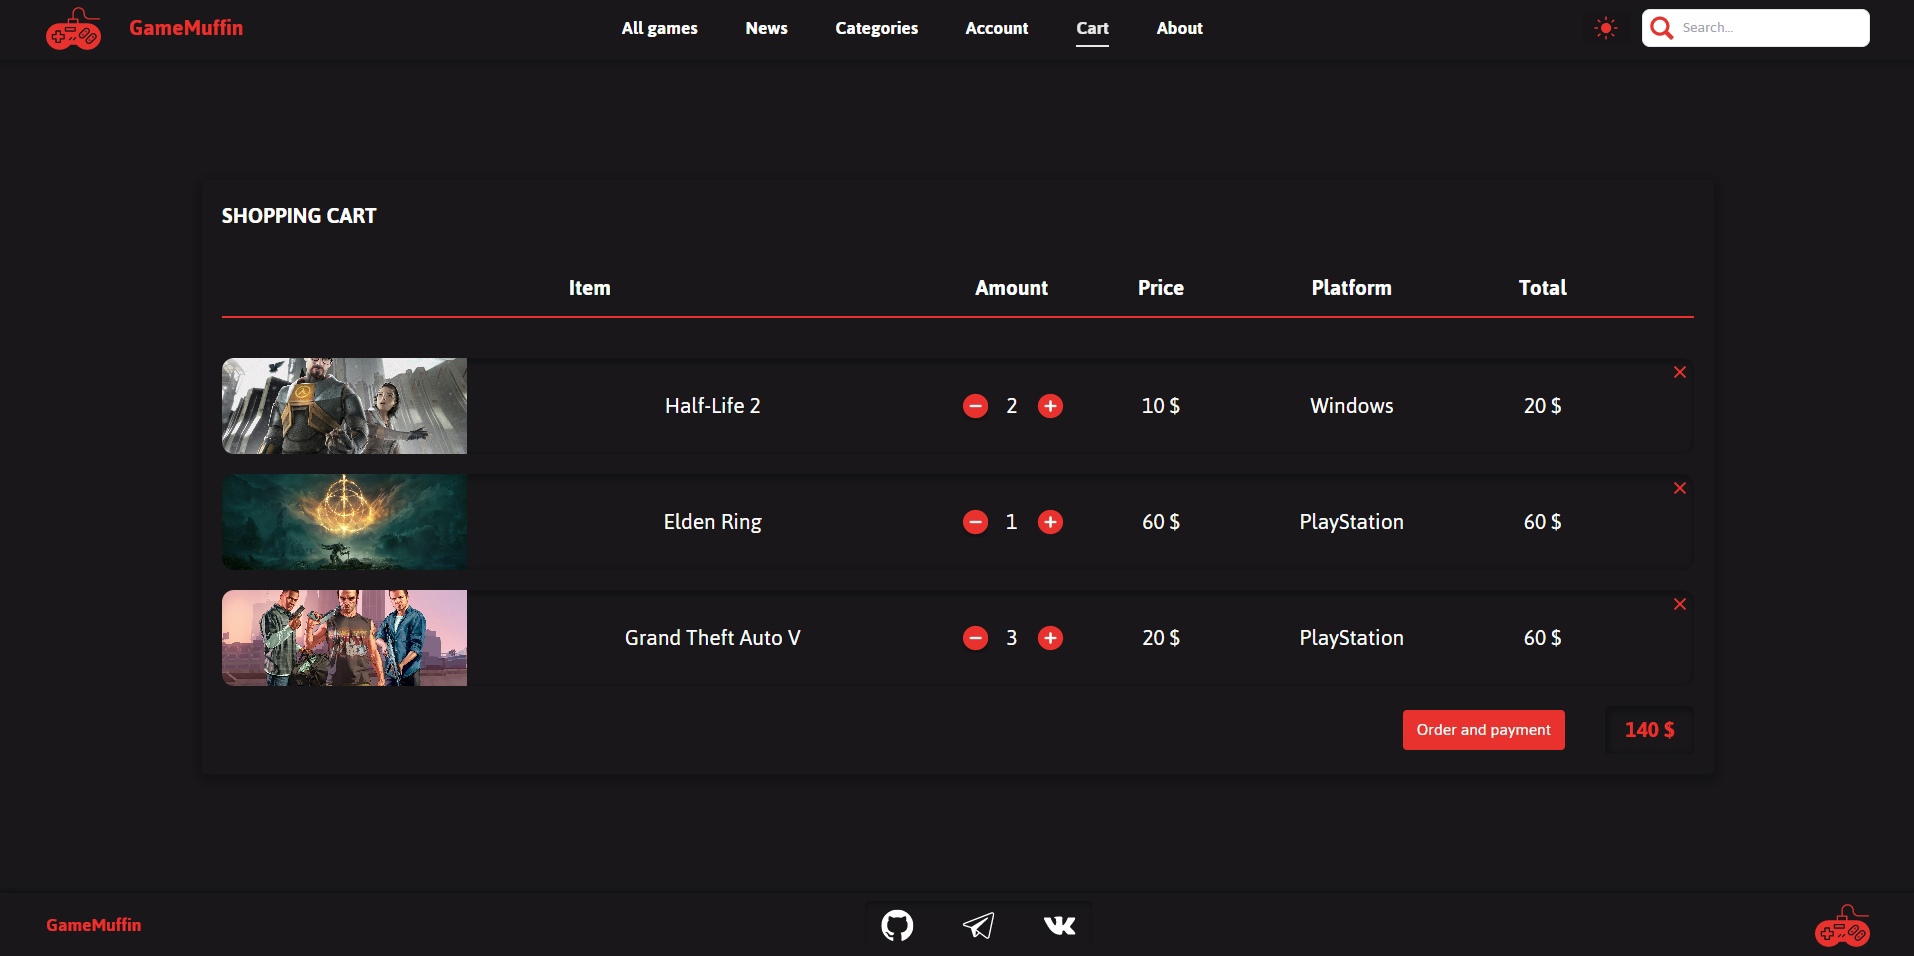This screenshot has width=1914, height=956.
Task: Open Elden Ring cover thumbnail
Action: (x=344, y=522)
